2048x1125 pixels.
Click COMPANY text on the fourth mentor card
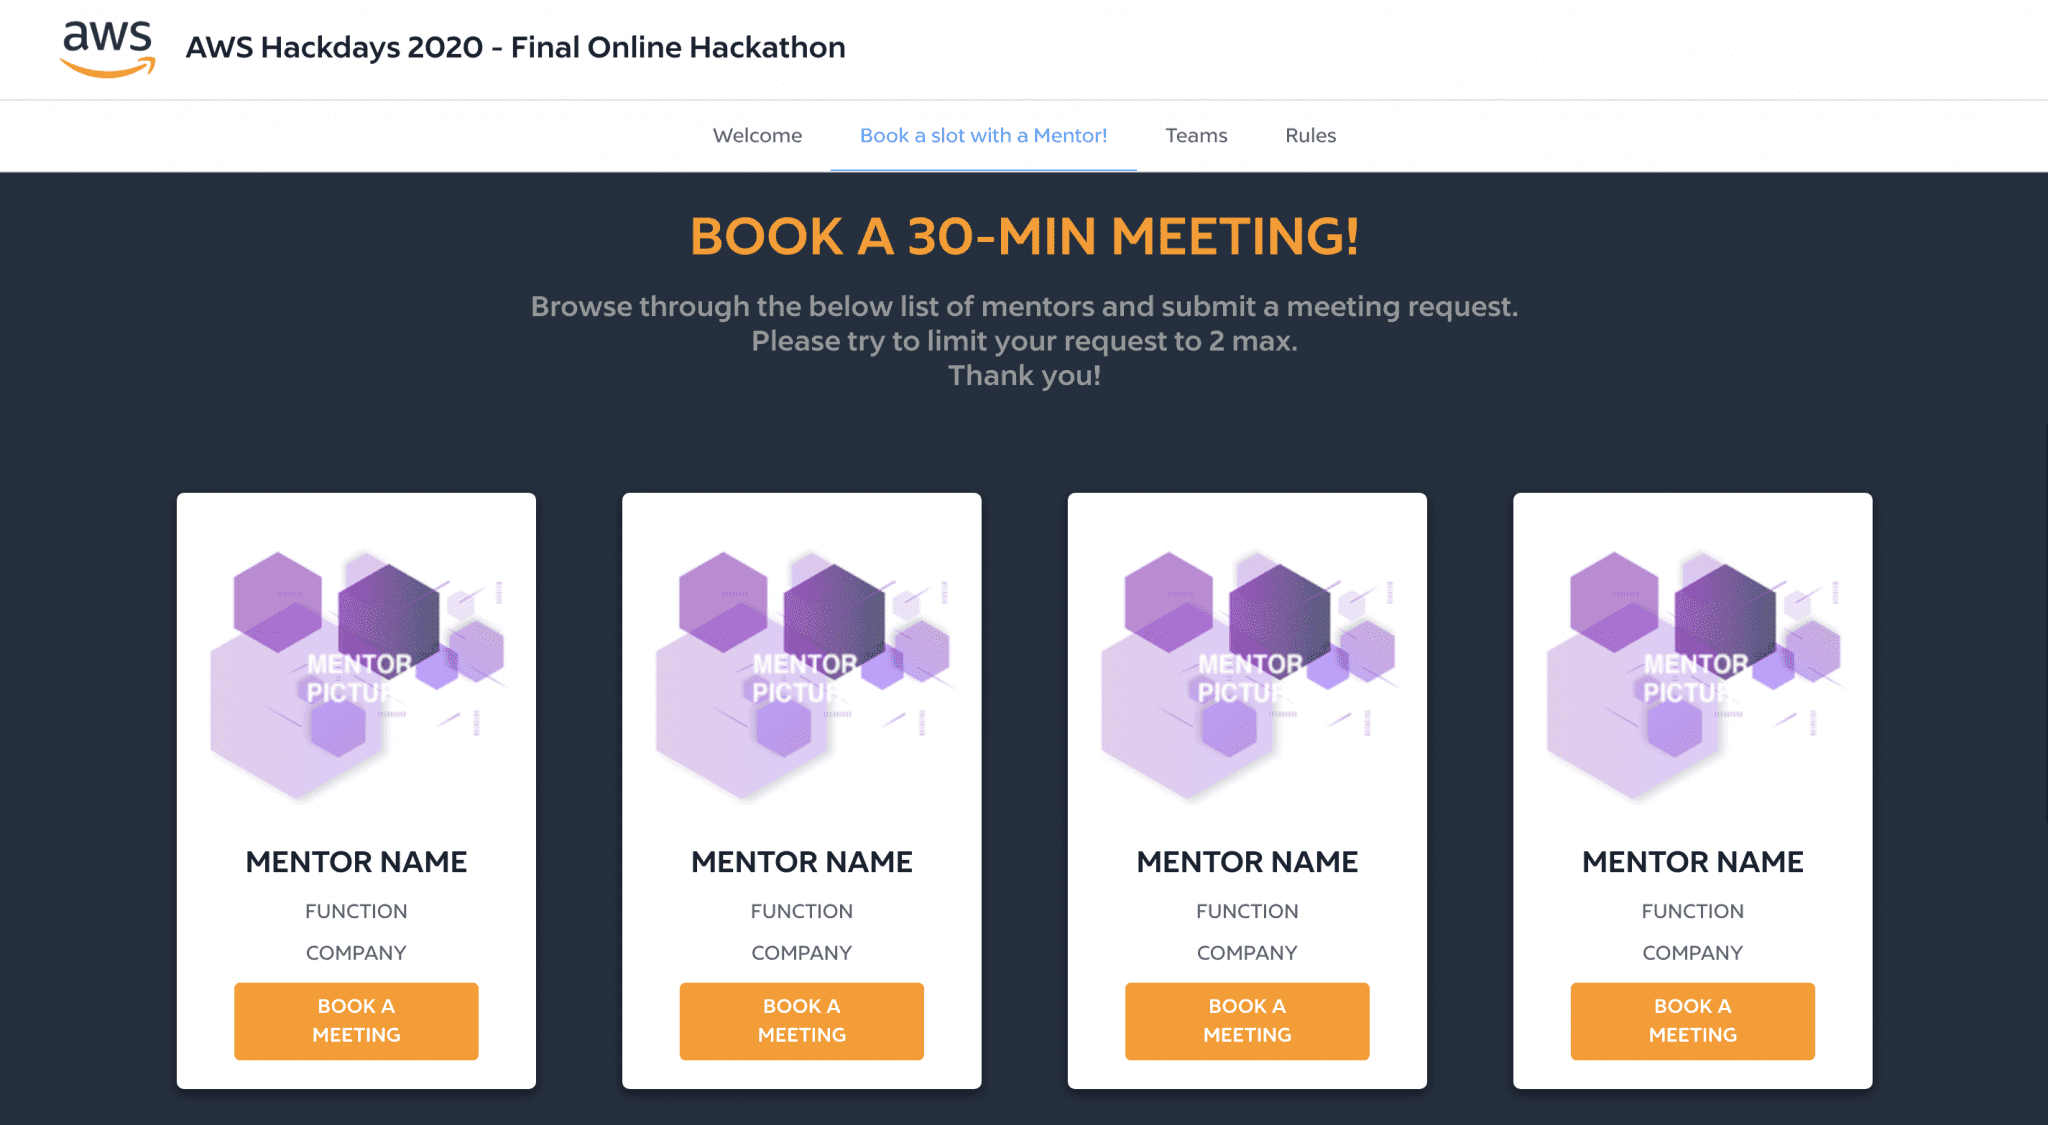tap(1692, 952)
